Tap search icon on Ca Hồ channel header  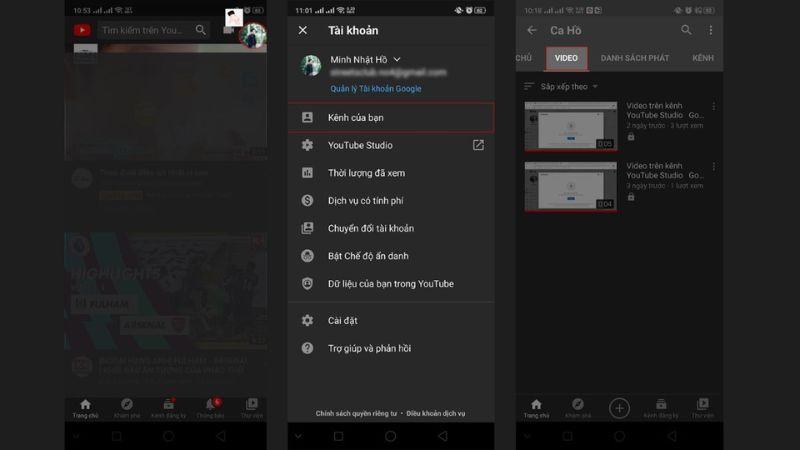click(686, 30)
